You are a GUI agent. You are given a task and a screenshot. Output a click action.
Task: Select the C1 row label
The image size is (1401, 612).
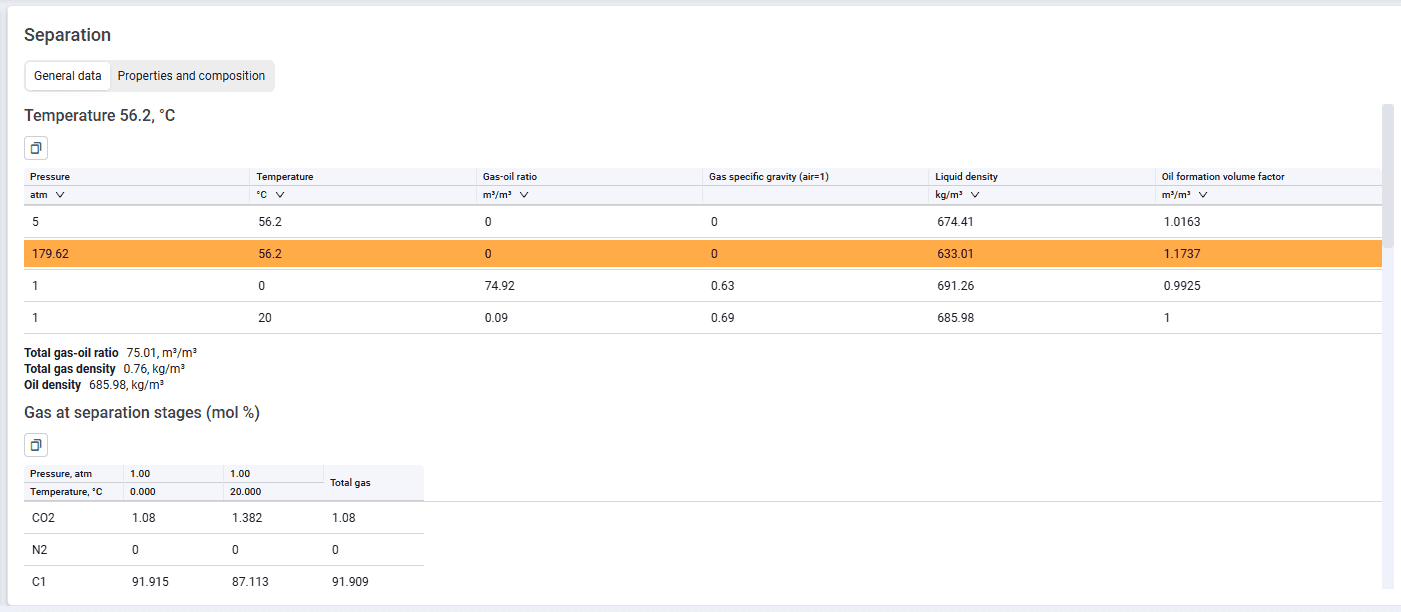click(x=40, y=582)
